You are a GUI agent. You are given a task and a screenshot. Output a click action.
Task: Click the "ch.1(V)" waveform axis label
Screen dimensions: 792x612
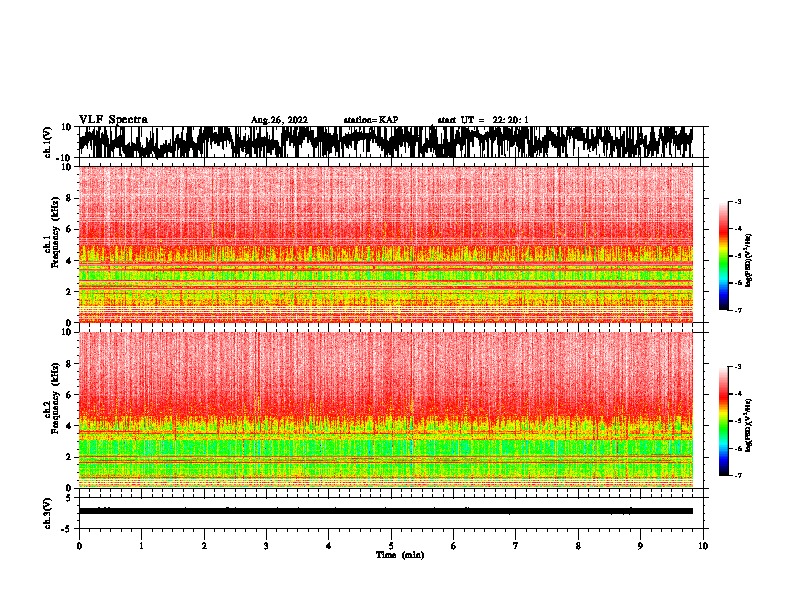click(48, 142)
